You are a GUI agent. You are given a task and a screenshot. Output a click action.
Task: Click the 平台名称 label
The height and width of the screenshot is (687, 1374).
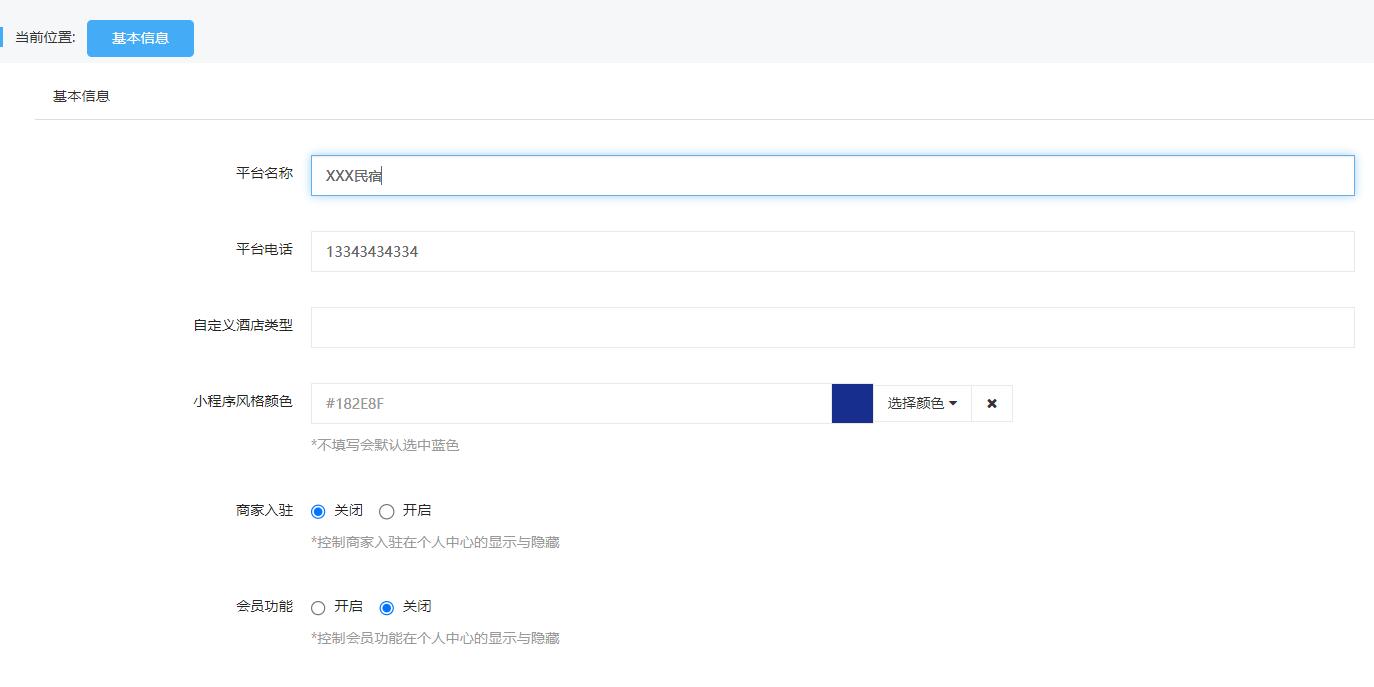pos(264,172)
